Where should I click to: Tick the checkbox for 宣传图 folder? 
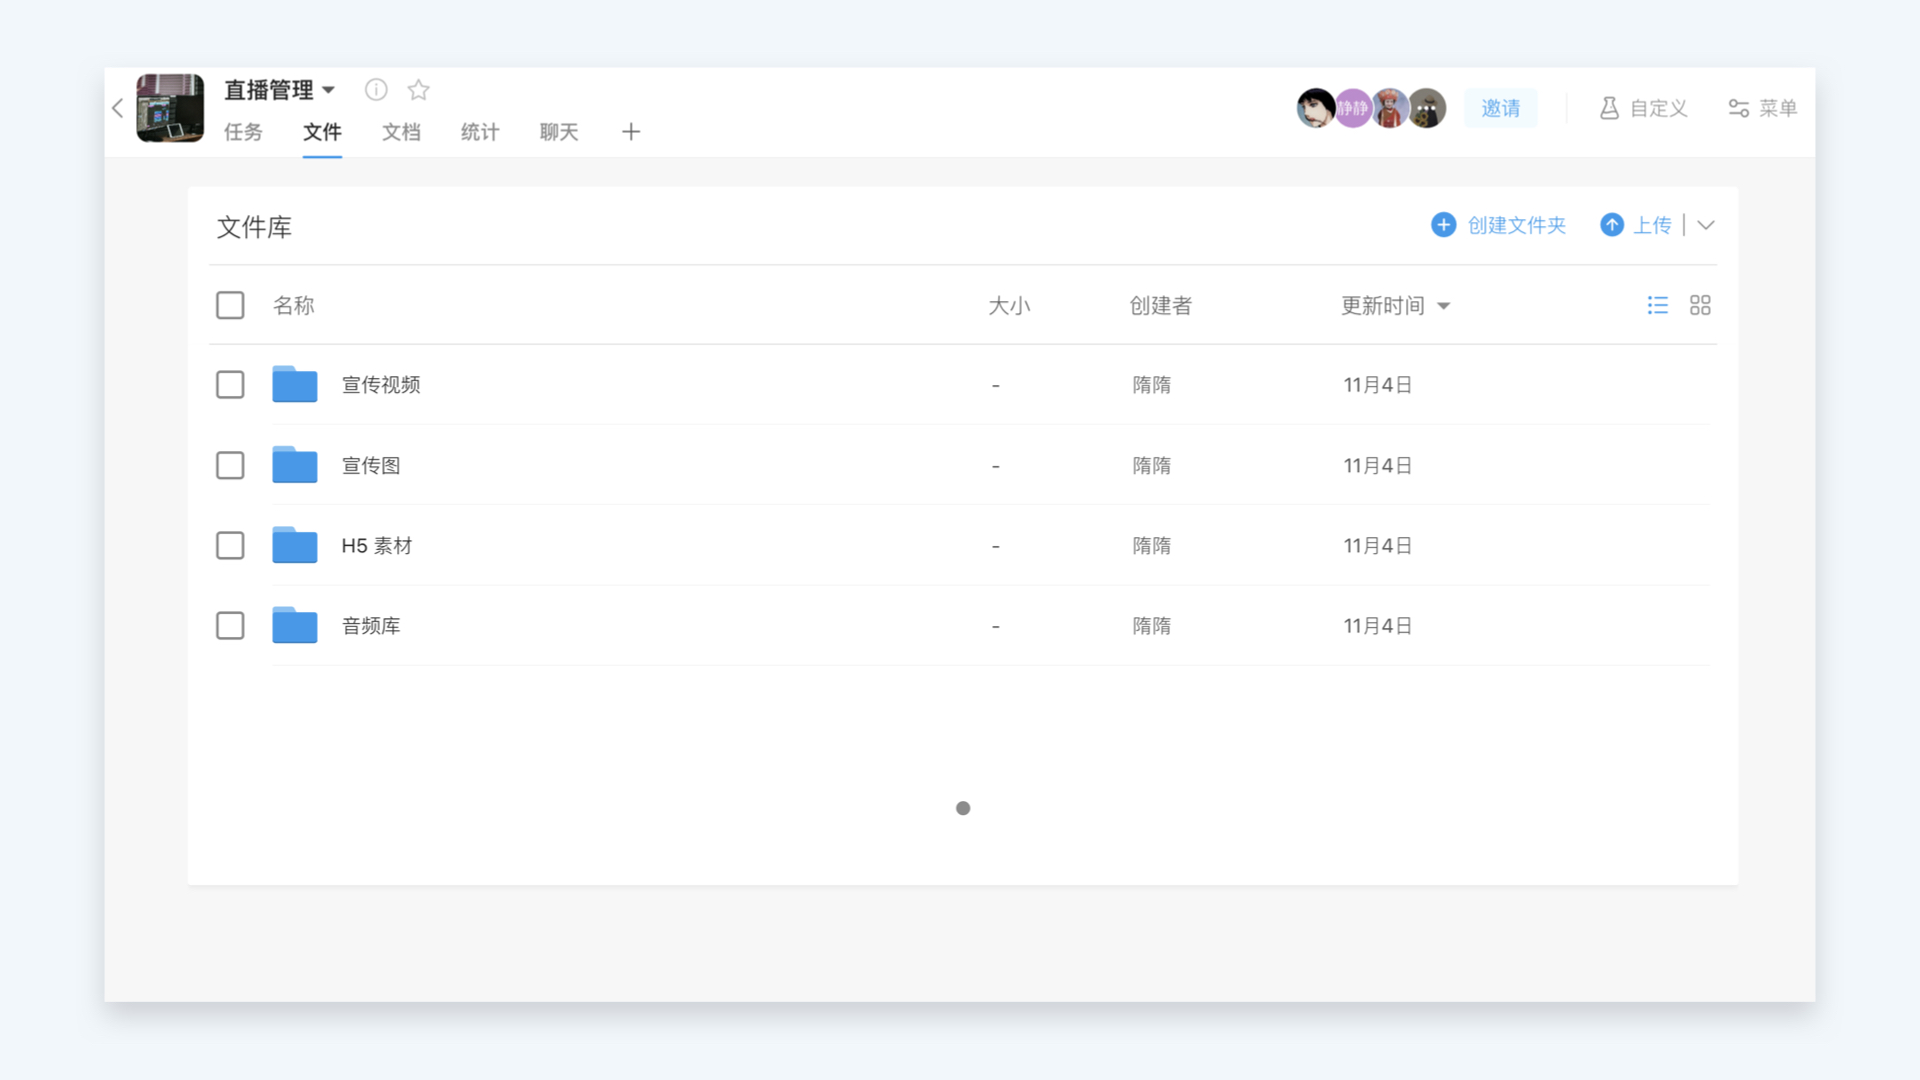click(230, 465)
